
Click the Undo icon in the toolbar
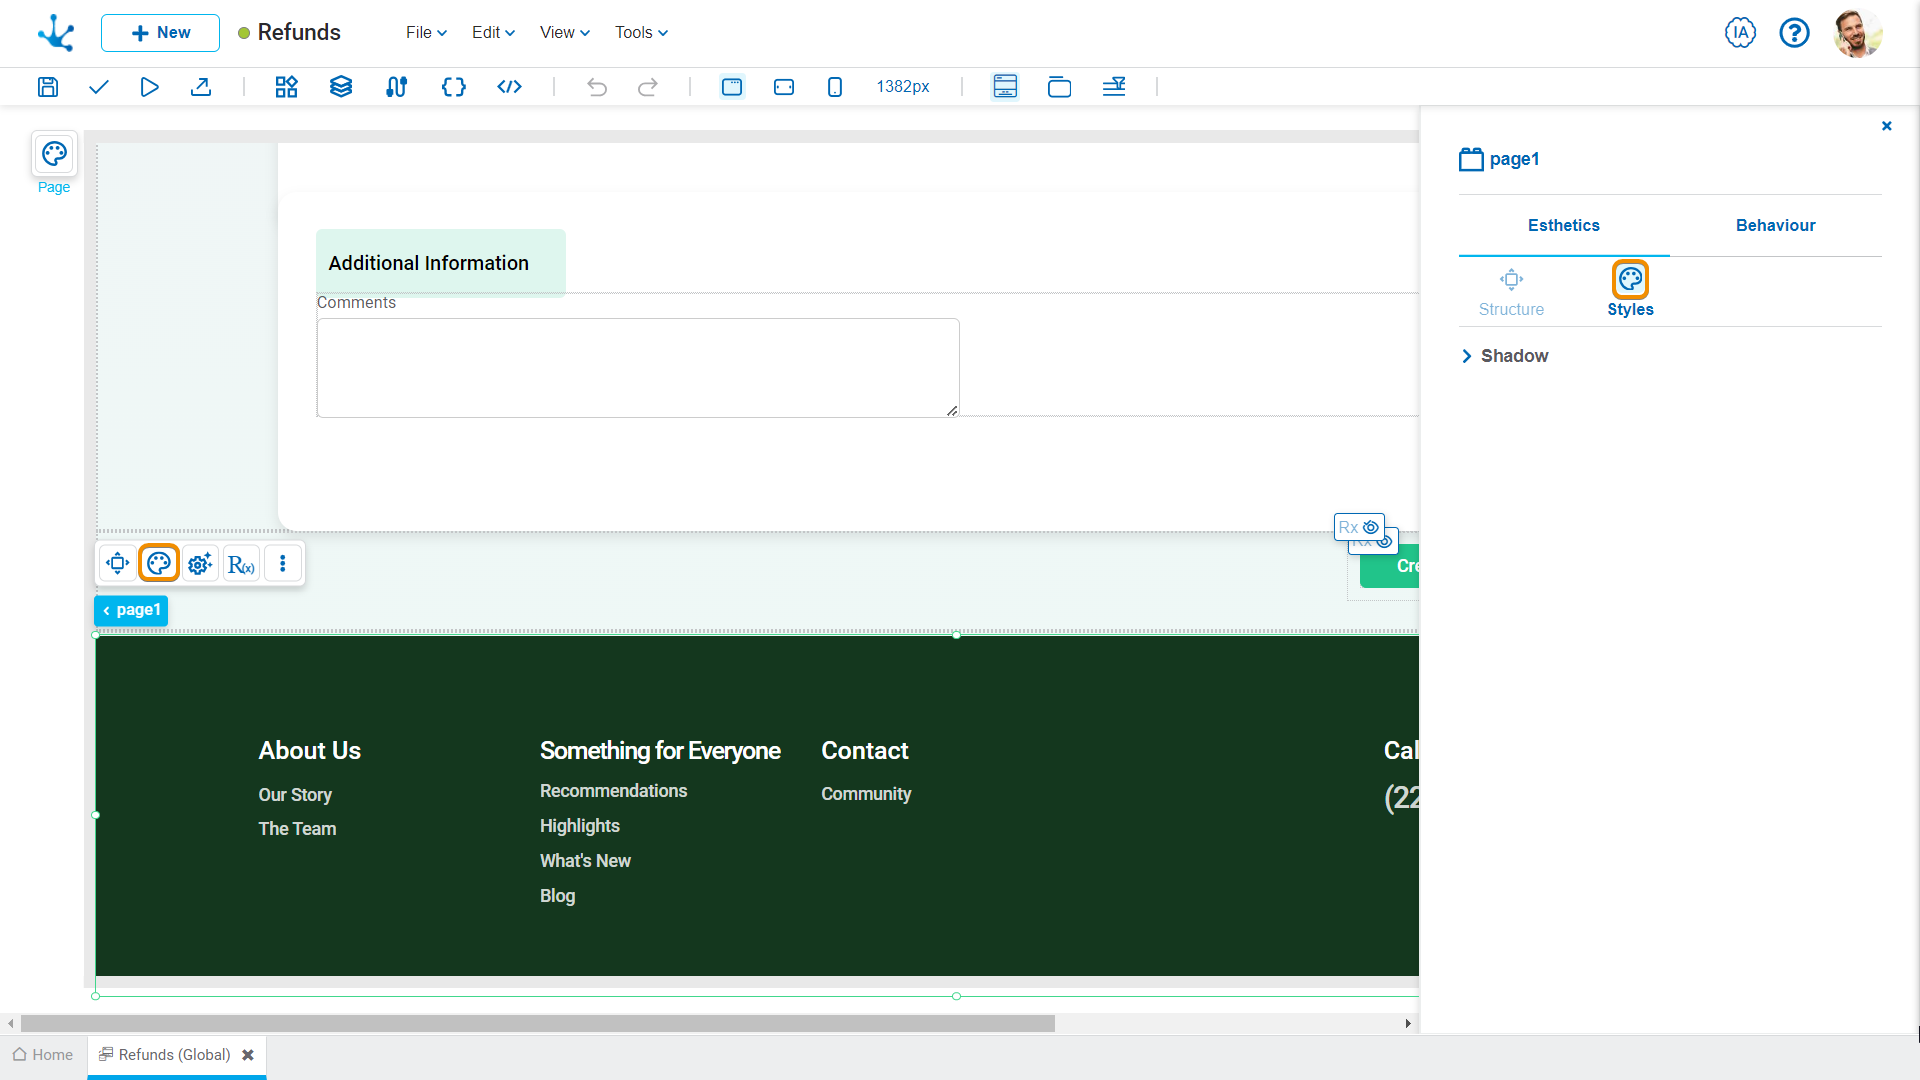coord(596,86)
